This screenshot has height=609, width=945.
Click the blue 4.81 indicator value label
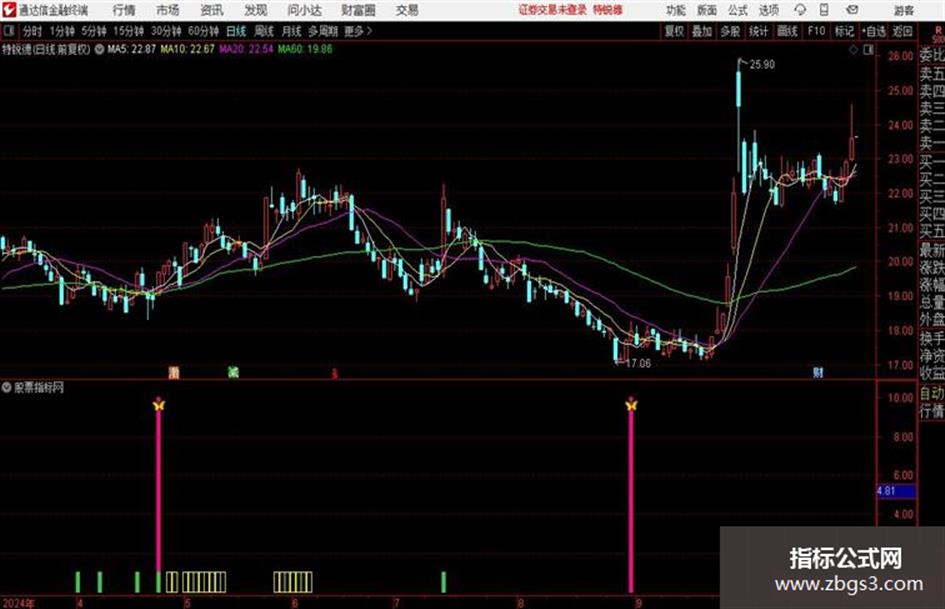pos(896,491)
